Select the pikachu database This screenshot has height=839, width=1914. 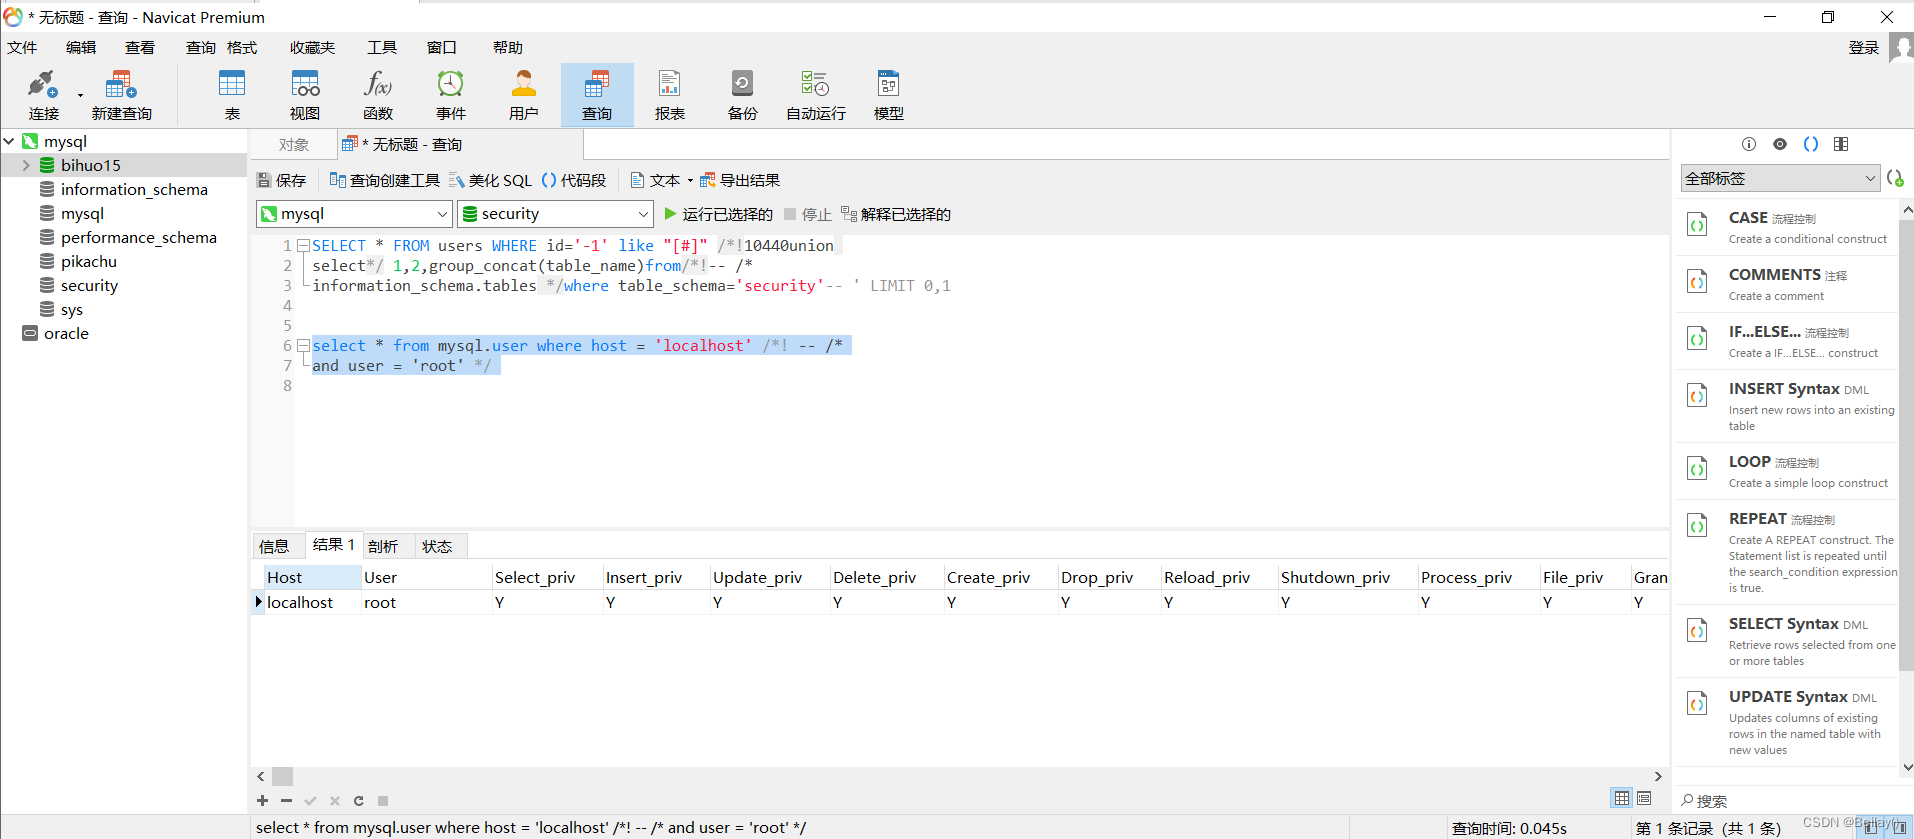point(89,261)
